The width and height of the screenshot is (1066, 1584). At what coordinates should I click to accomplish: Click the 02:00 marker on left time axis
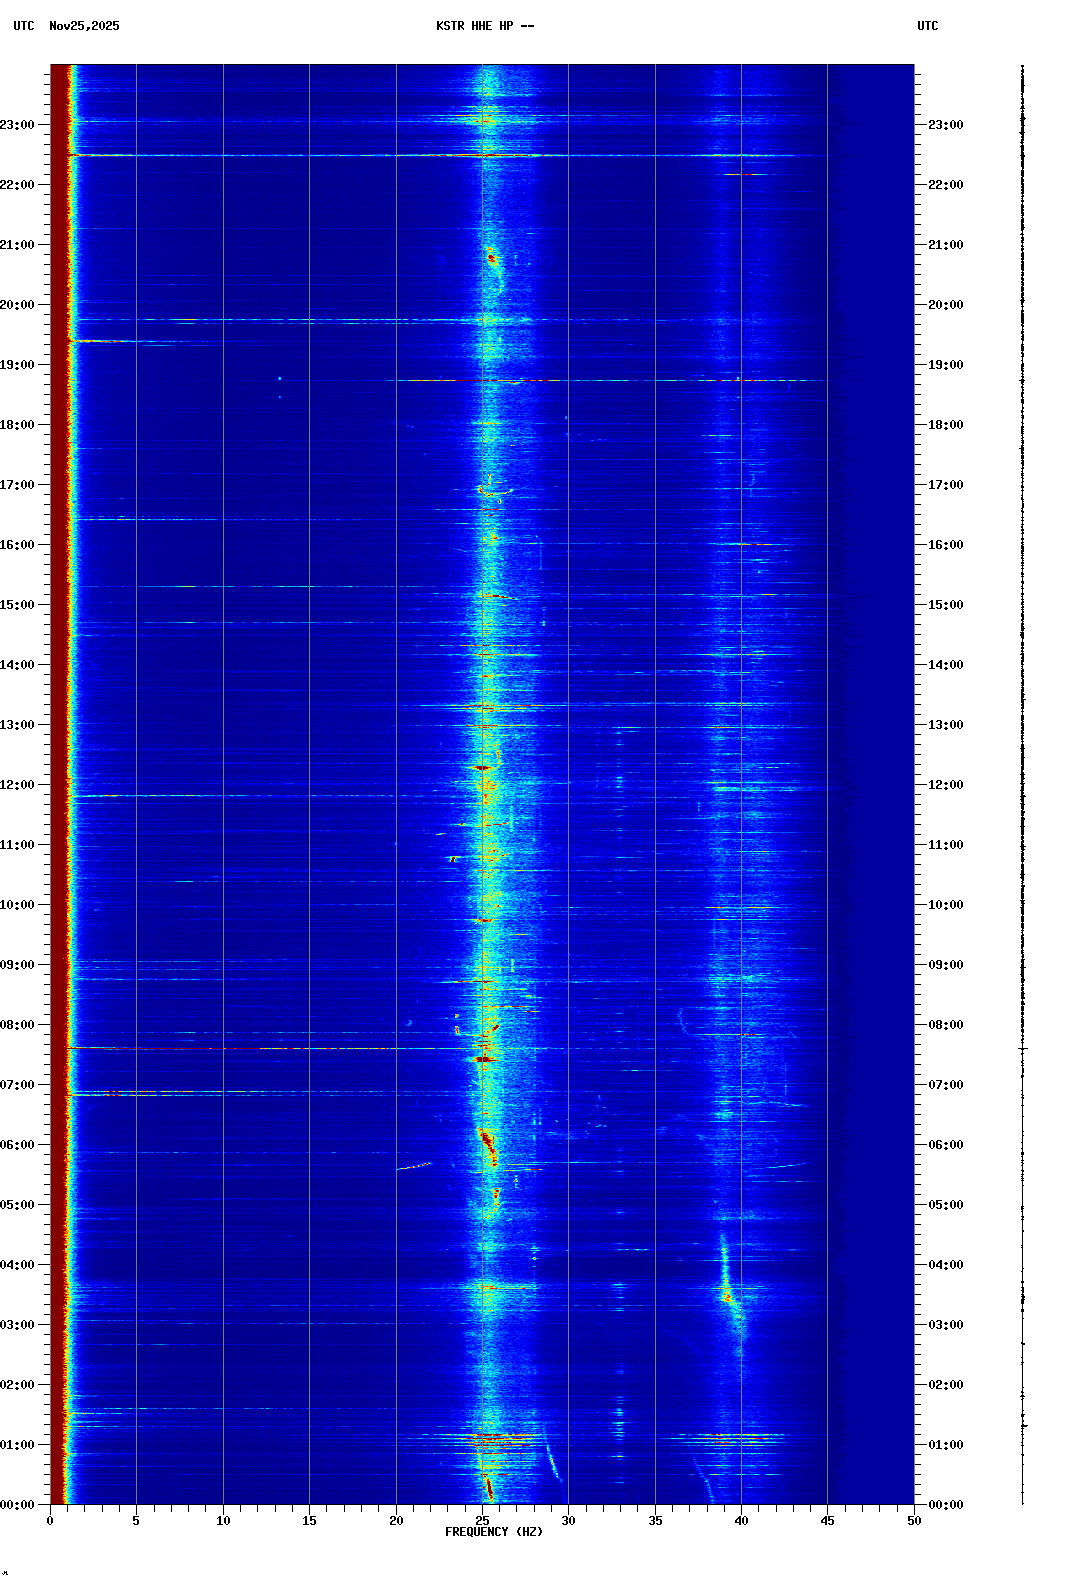(x=18, y=1385)
